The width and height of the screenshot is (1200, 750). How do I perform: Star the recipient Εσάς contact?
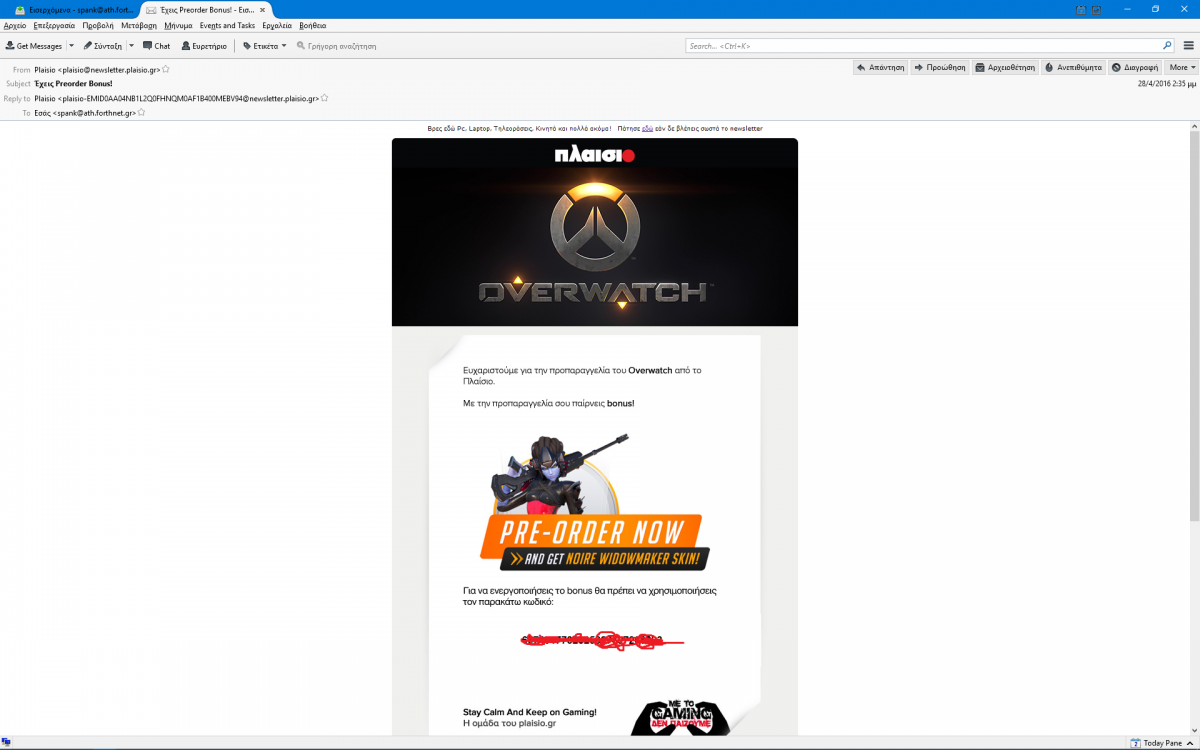[x=141, y=113]
